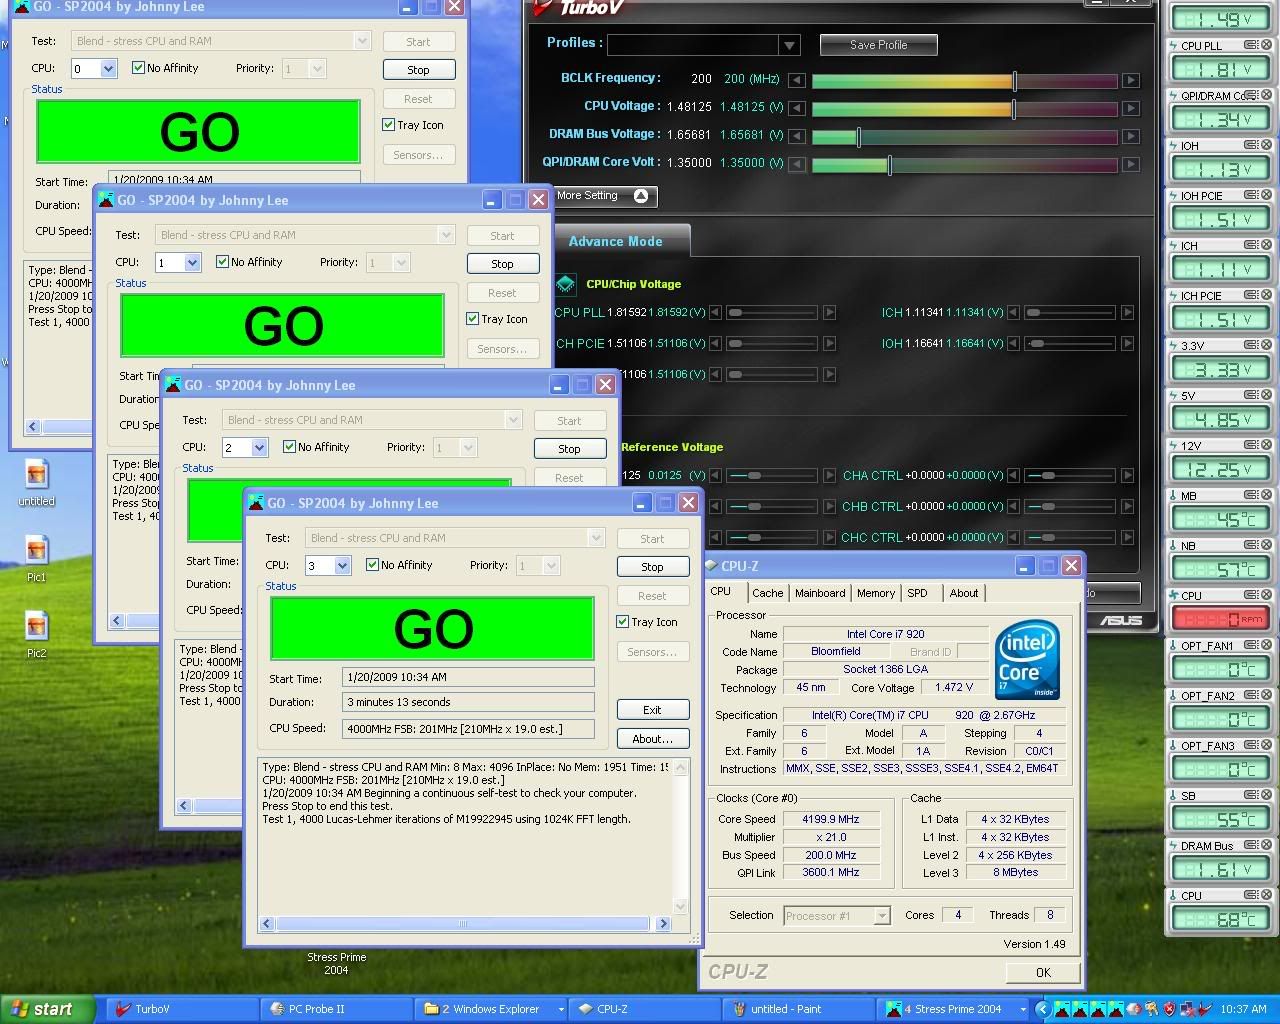Open settings on the SB temperature panel

(1250, 795)
